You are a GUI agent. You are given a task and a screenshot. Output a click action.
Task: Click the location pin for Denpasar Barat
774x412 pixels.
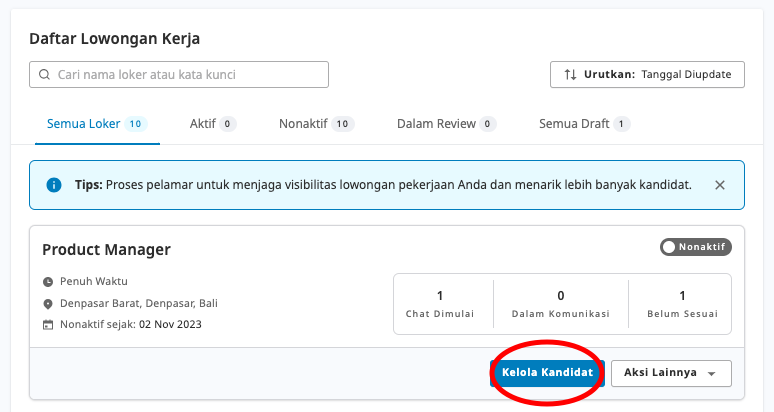(x=48, y=304)
